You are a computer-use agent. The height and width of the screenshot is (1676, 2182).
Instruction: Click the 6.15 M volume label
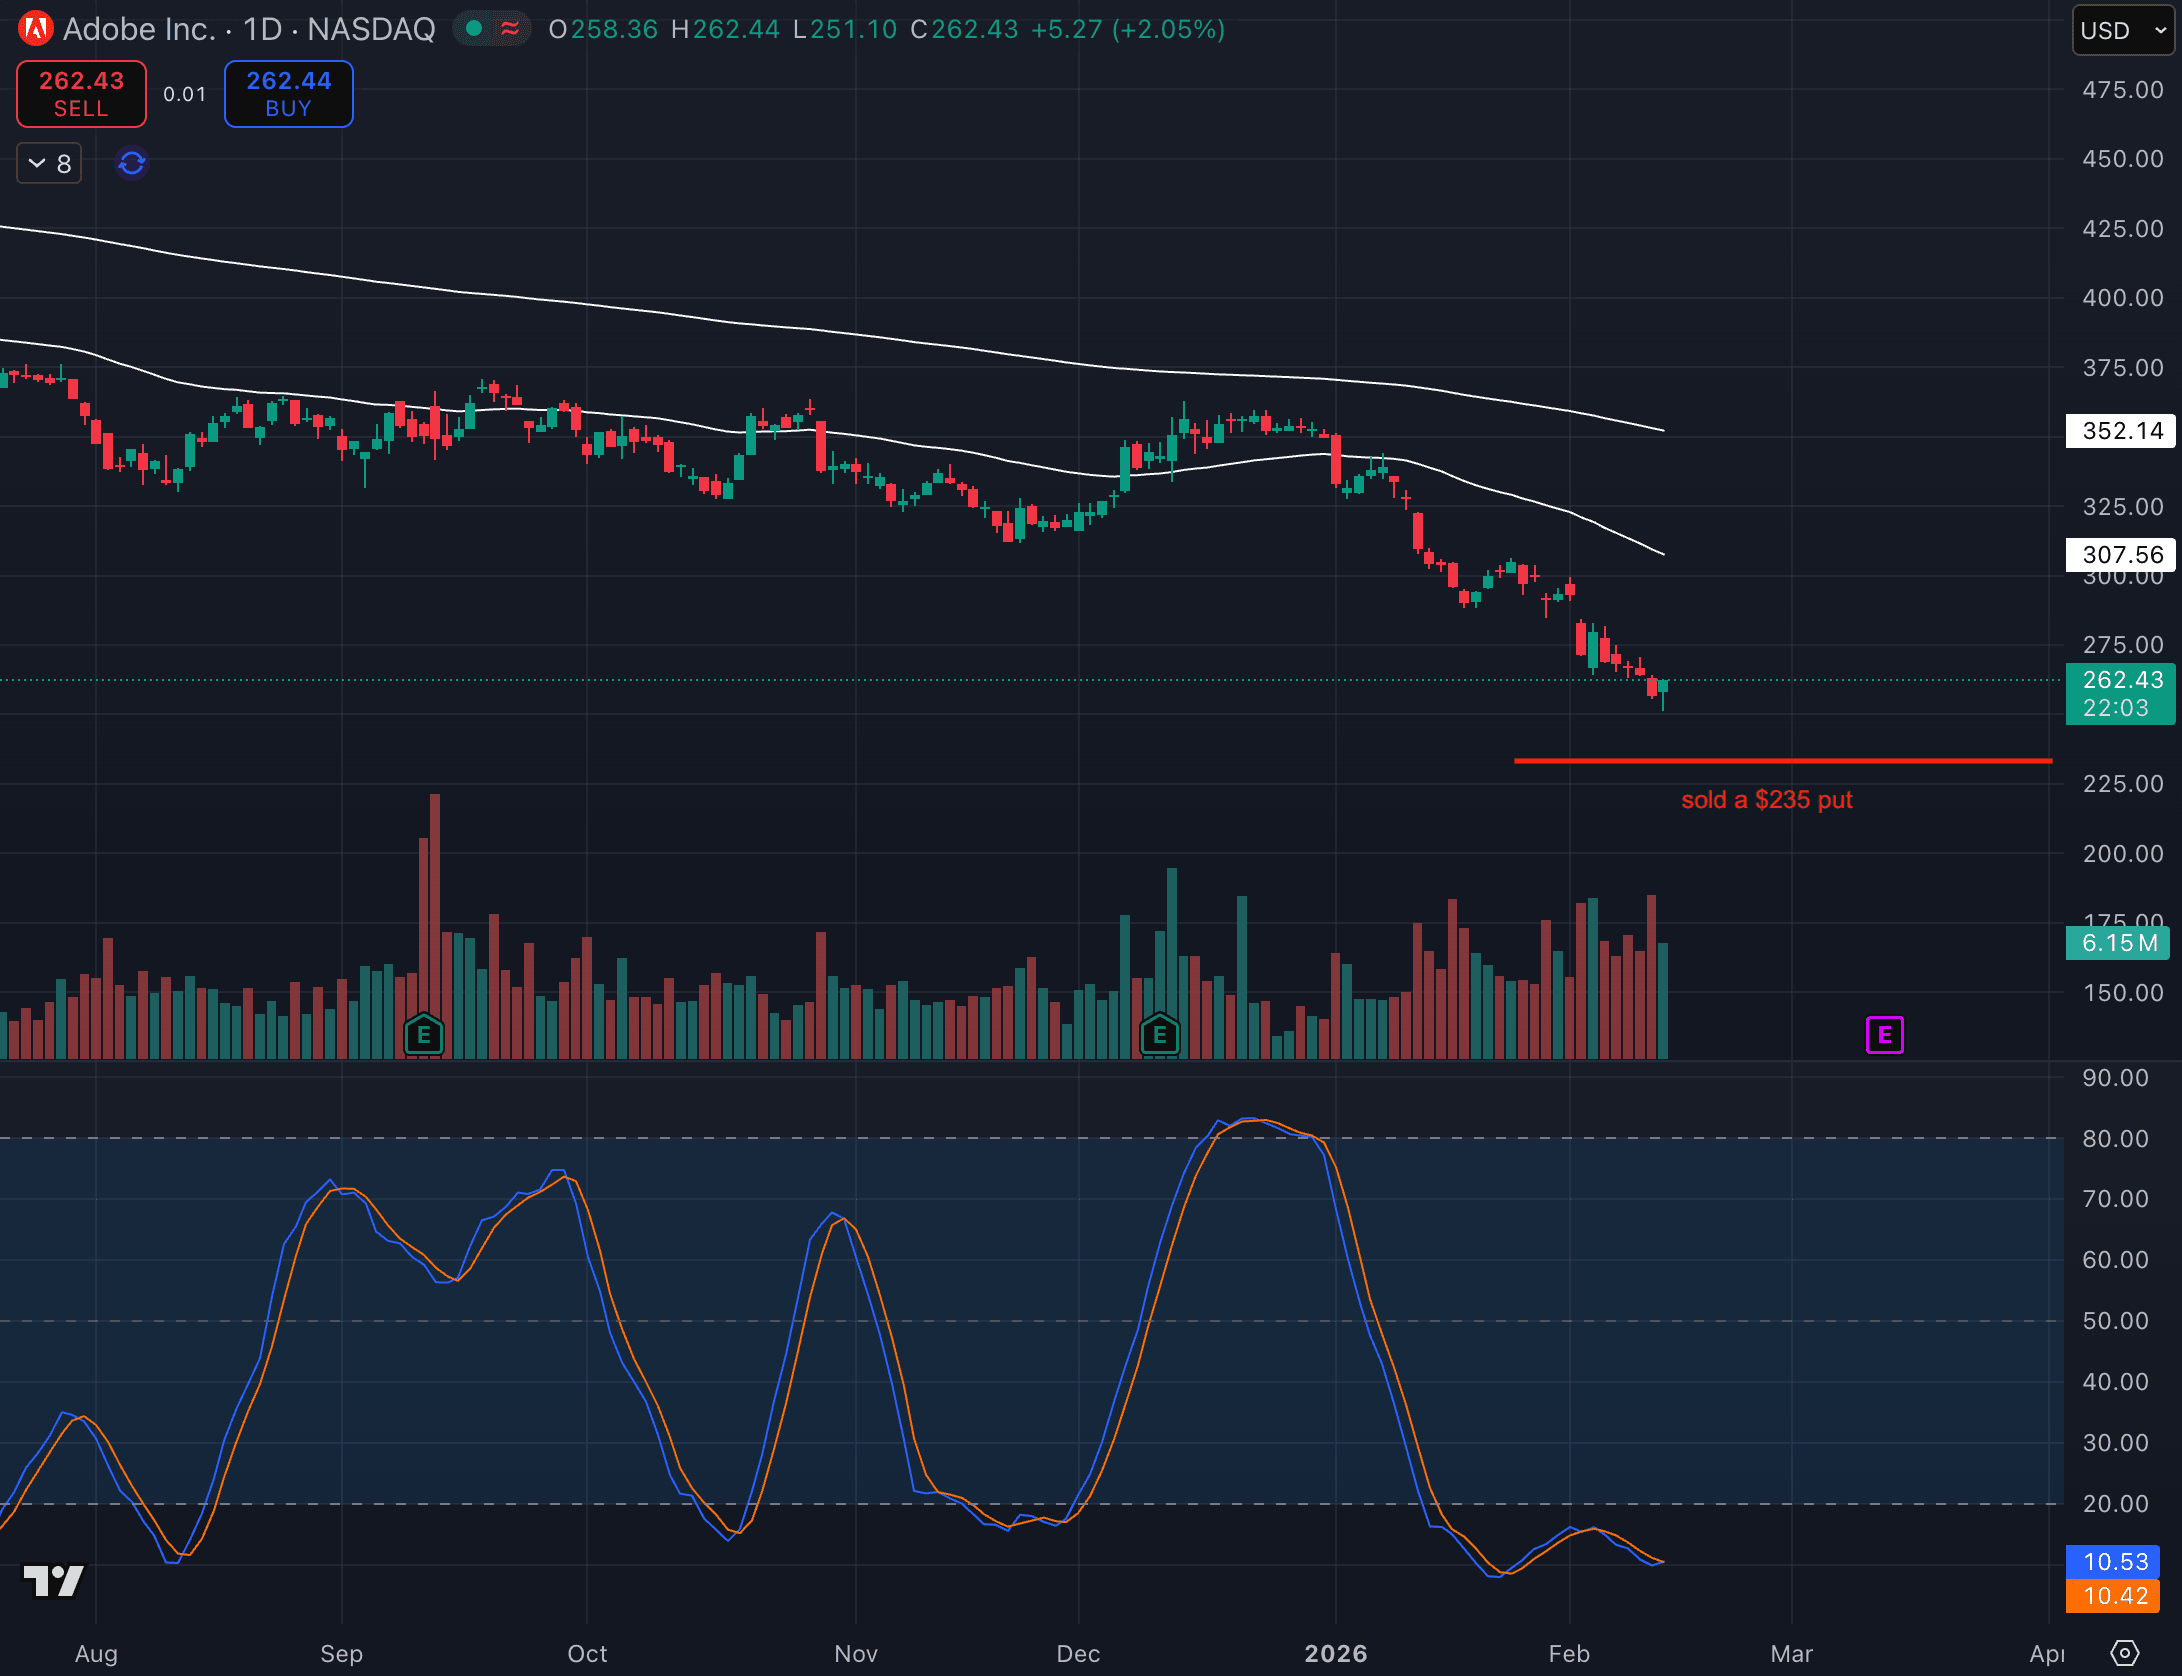pyautogui.click(x=2118, y=943)
